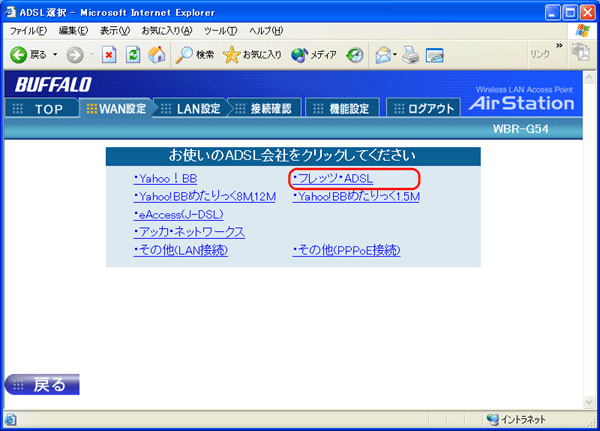Click the Stop loading icon
This screenshot has width=600, height=431.
[109, 55]
